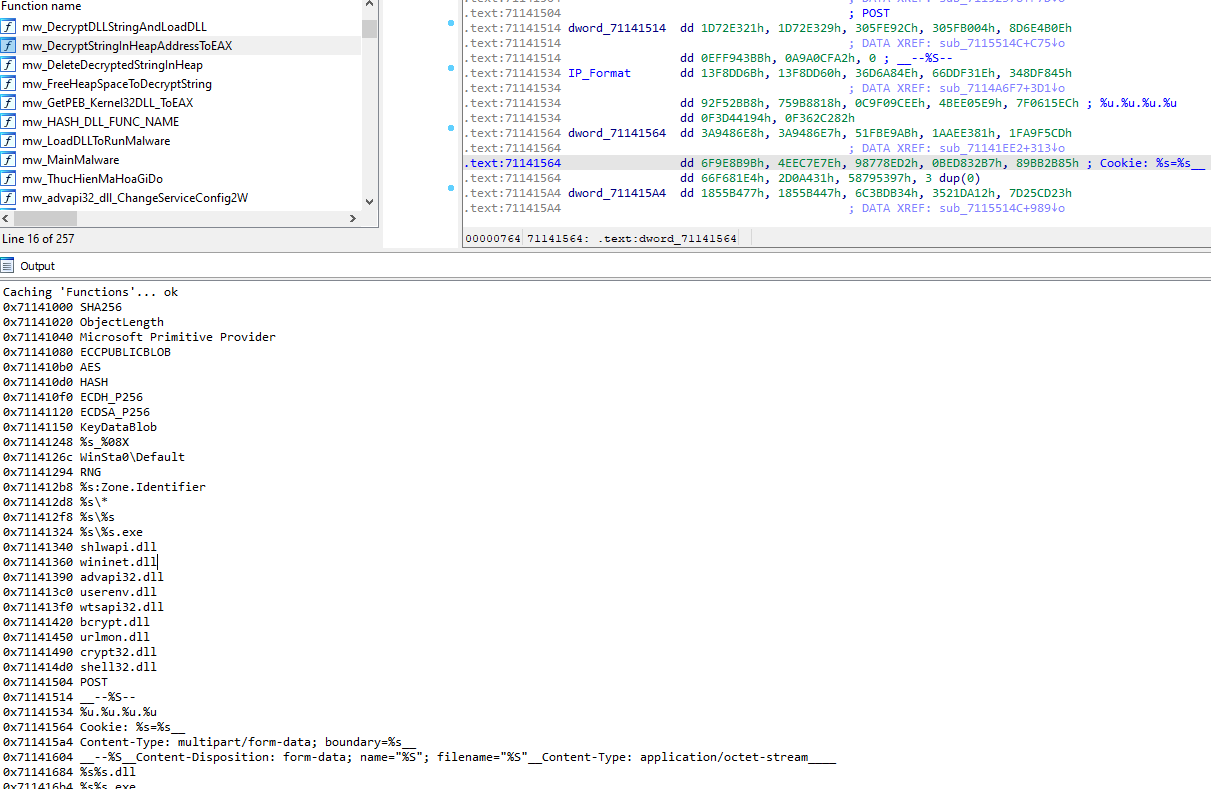Click the Content-Type: multipart/form-data output line

209,742
